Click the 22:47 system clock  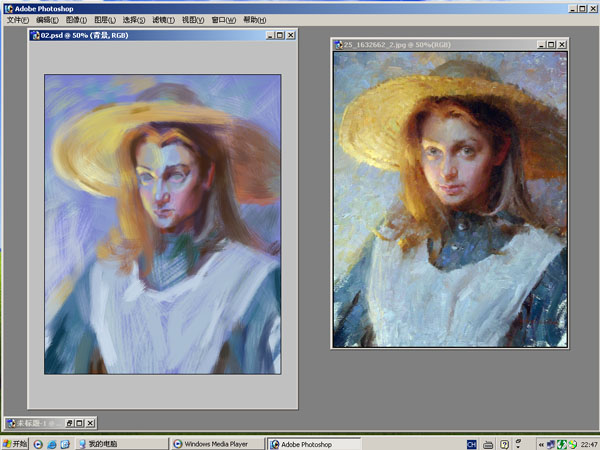[589, 445]
